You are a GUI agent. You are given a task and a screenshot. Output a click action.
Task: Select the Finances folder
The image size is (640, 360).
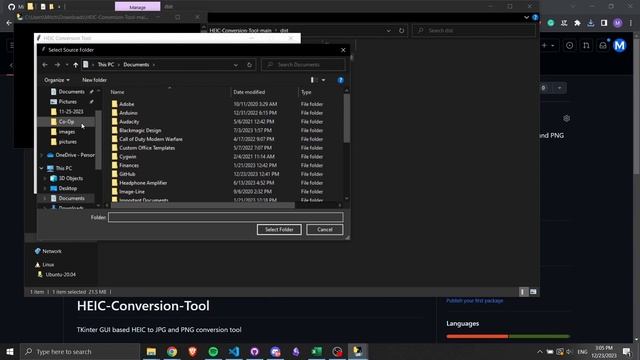point(129,165)
